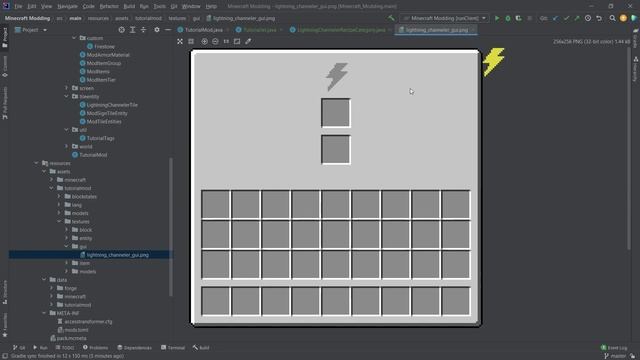Open the Refactor menu

(x=109, y=7)
